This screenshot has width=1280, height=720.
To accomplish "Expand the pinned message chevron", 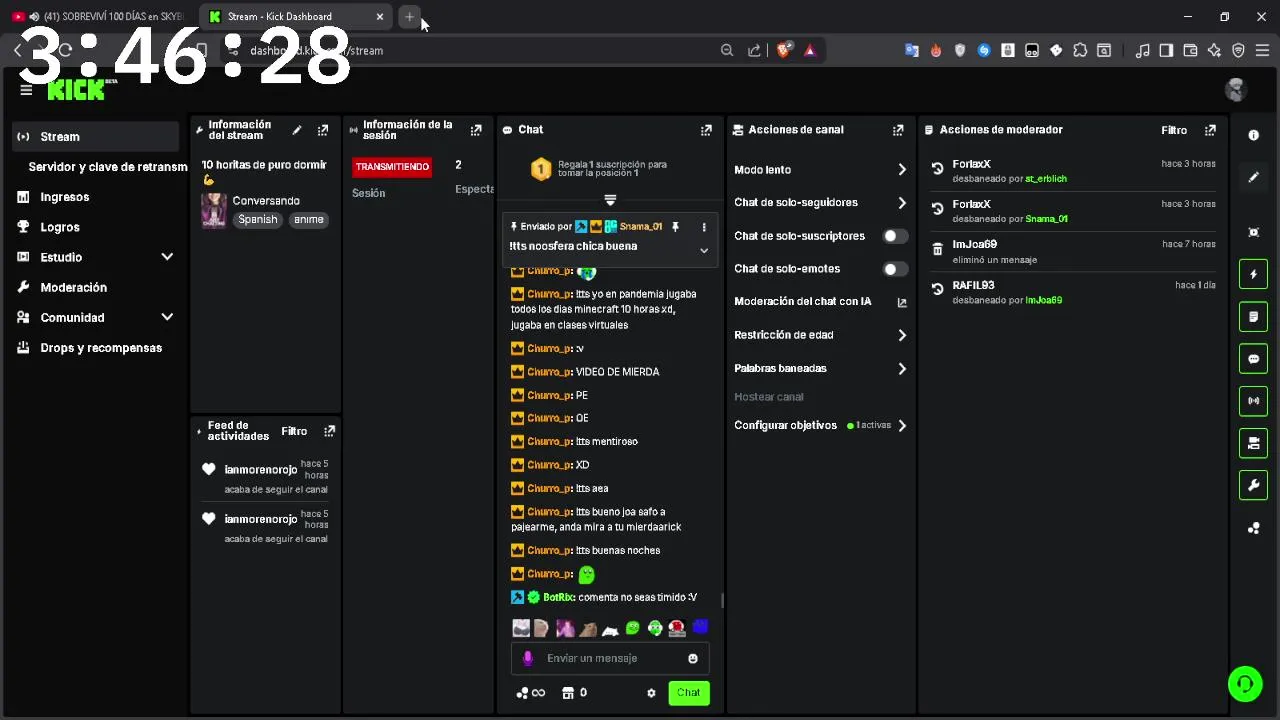I will tap(704, 251).
